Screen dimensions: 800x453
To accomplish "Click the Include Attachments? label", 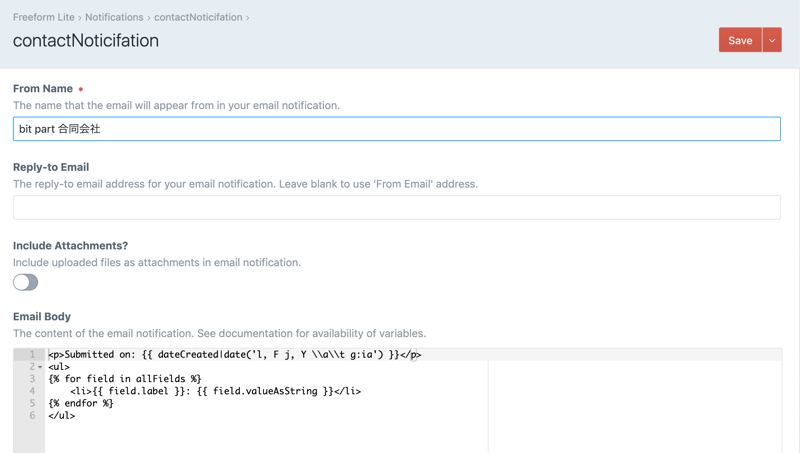I will [70, 245].
